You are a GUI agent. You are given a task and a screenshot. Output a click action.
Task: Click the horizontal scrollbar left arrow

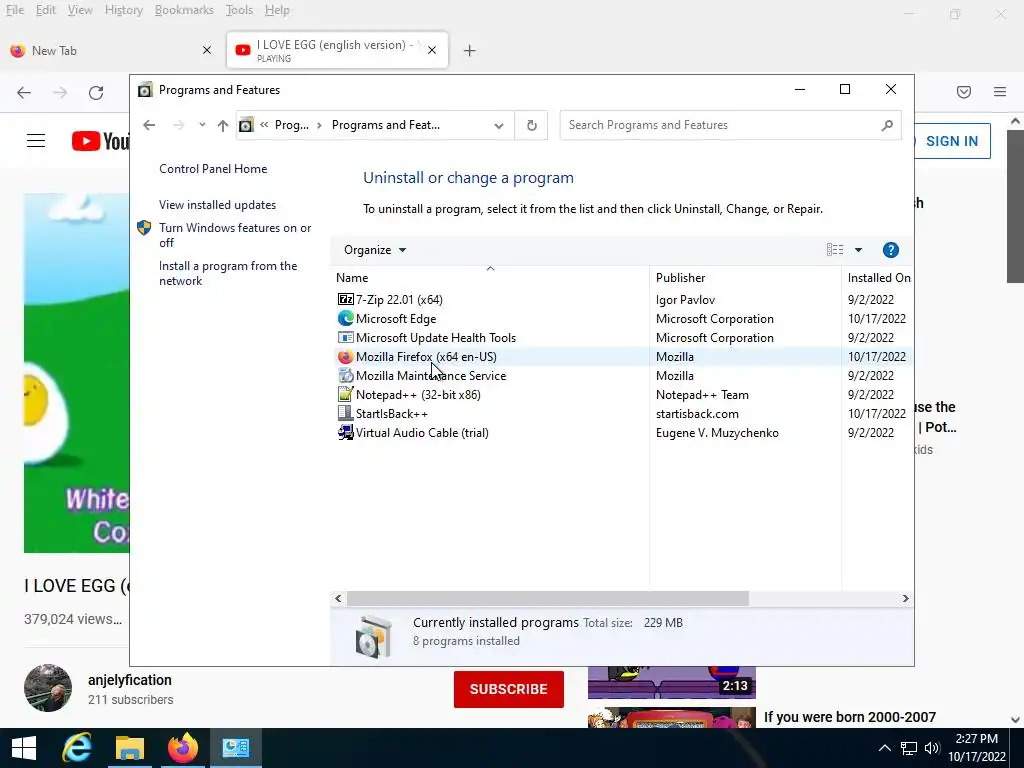[338, 598]
